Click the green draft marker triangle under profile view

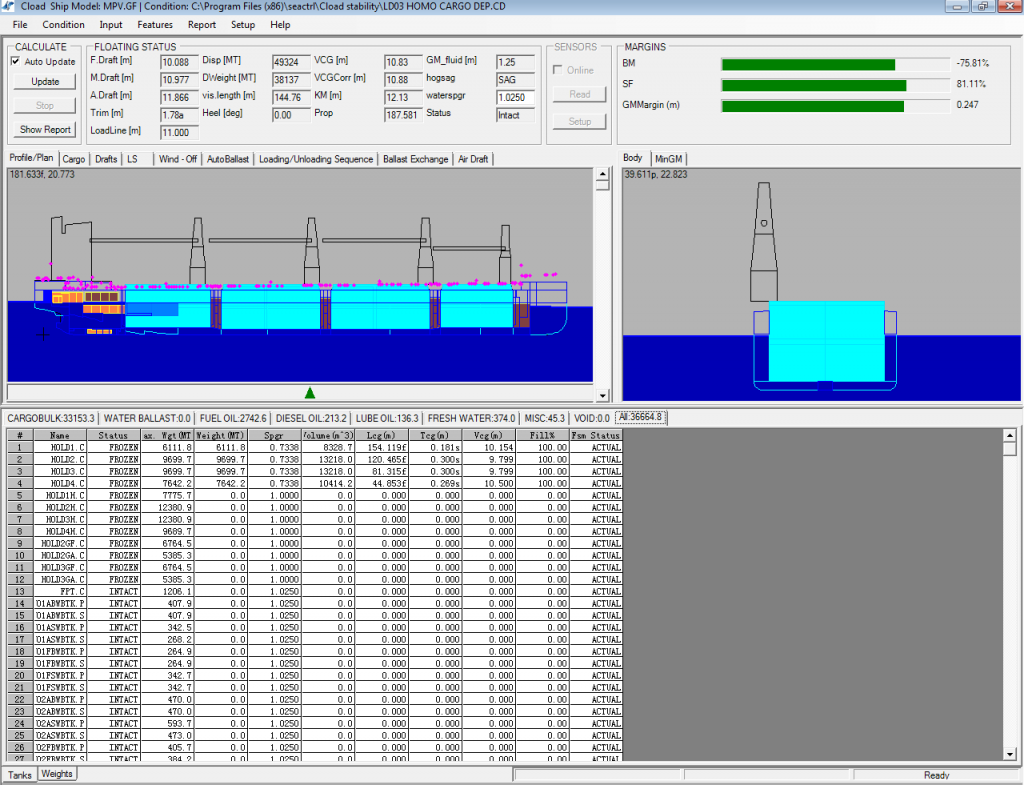coord(310,392)
